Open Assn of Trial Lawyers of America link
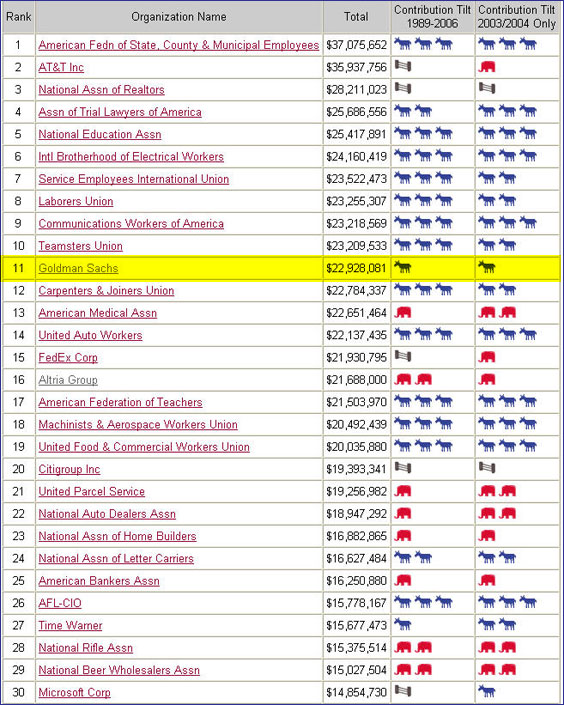Viewport: 564px width, 705px height. coord(120,112)
